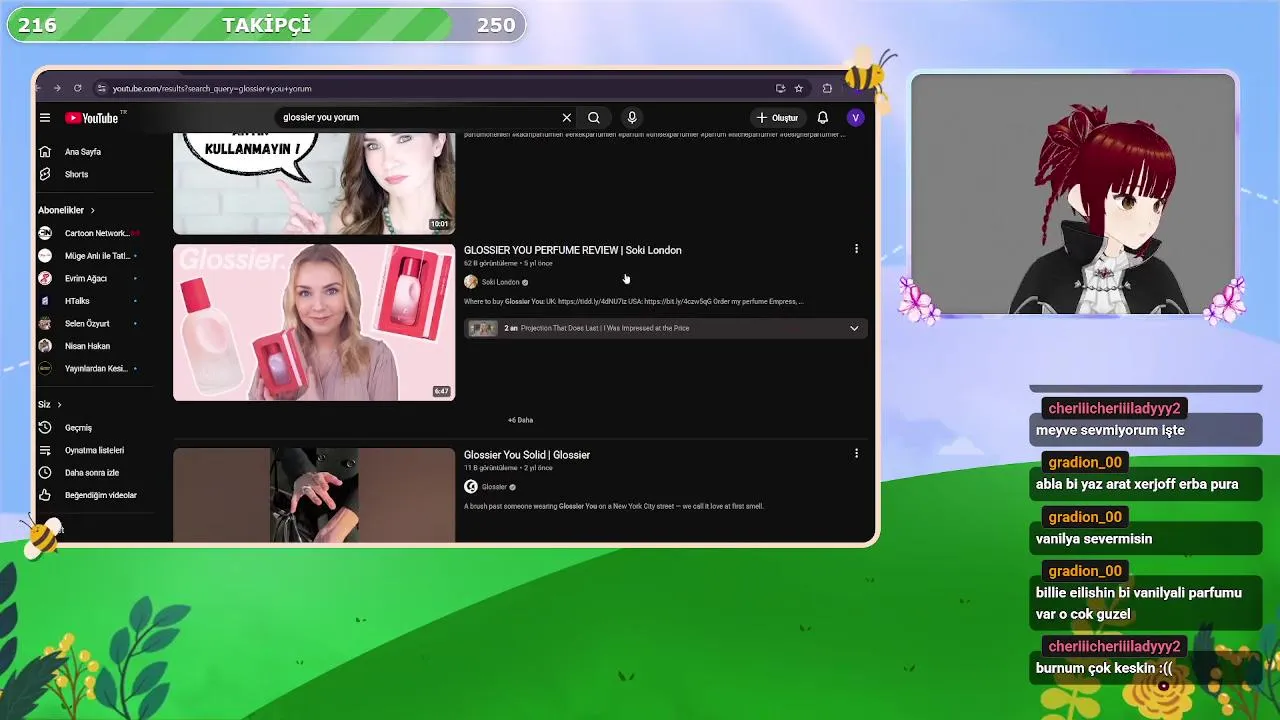Open the Oluştur create button

pyautogui.click(x=777, y=118)
